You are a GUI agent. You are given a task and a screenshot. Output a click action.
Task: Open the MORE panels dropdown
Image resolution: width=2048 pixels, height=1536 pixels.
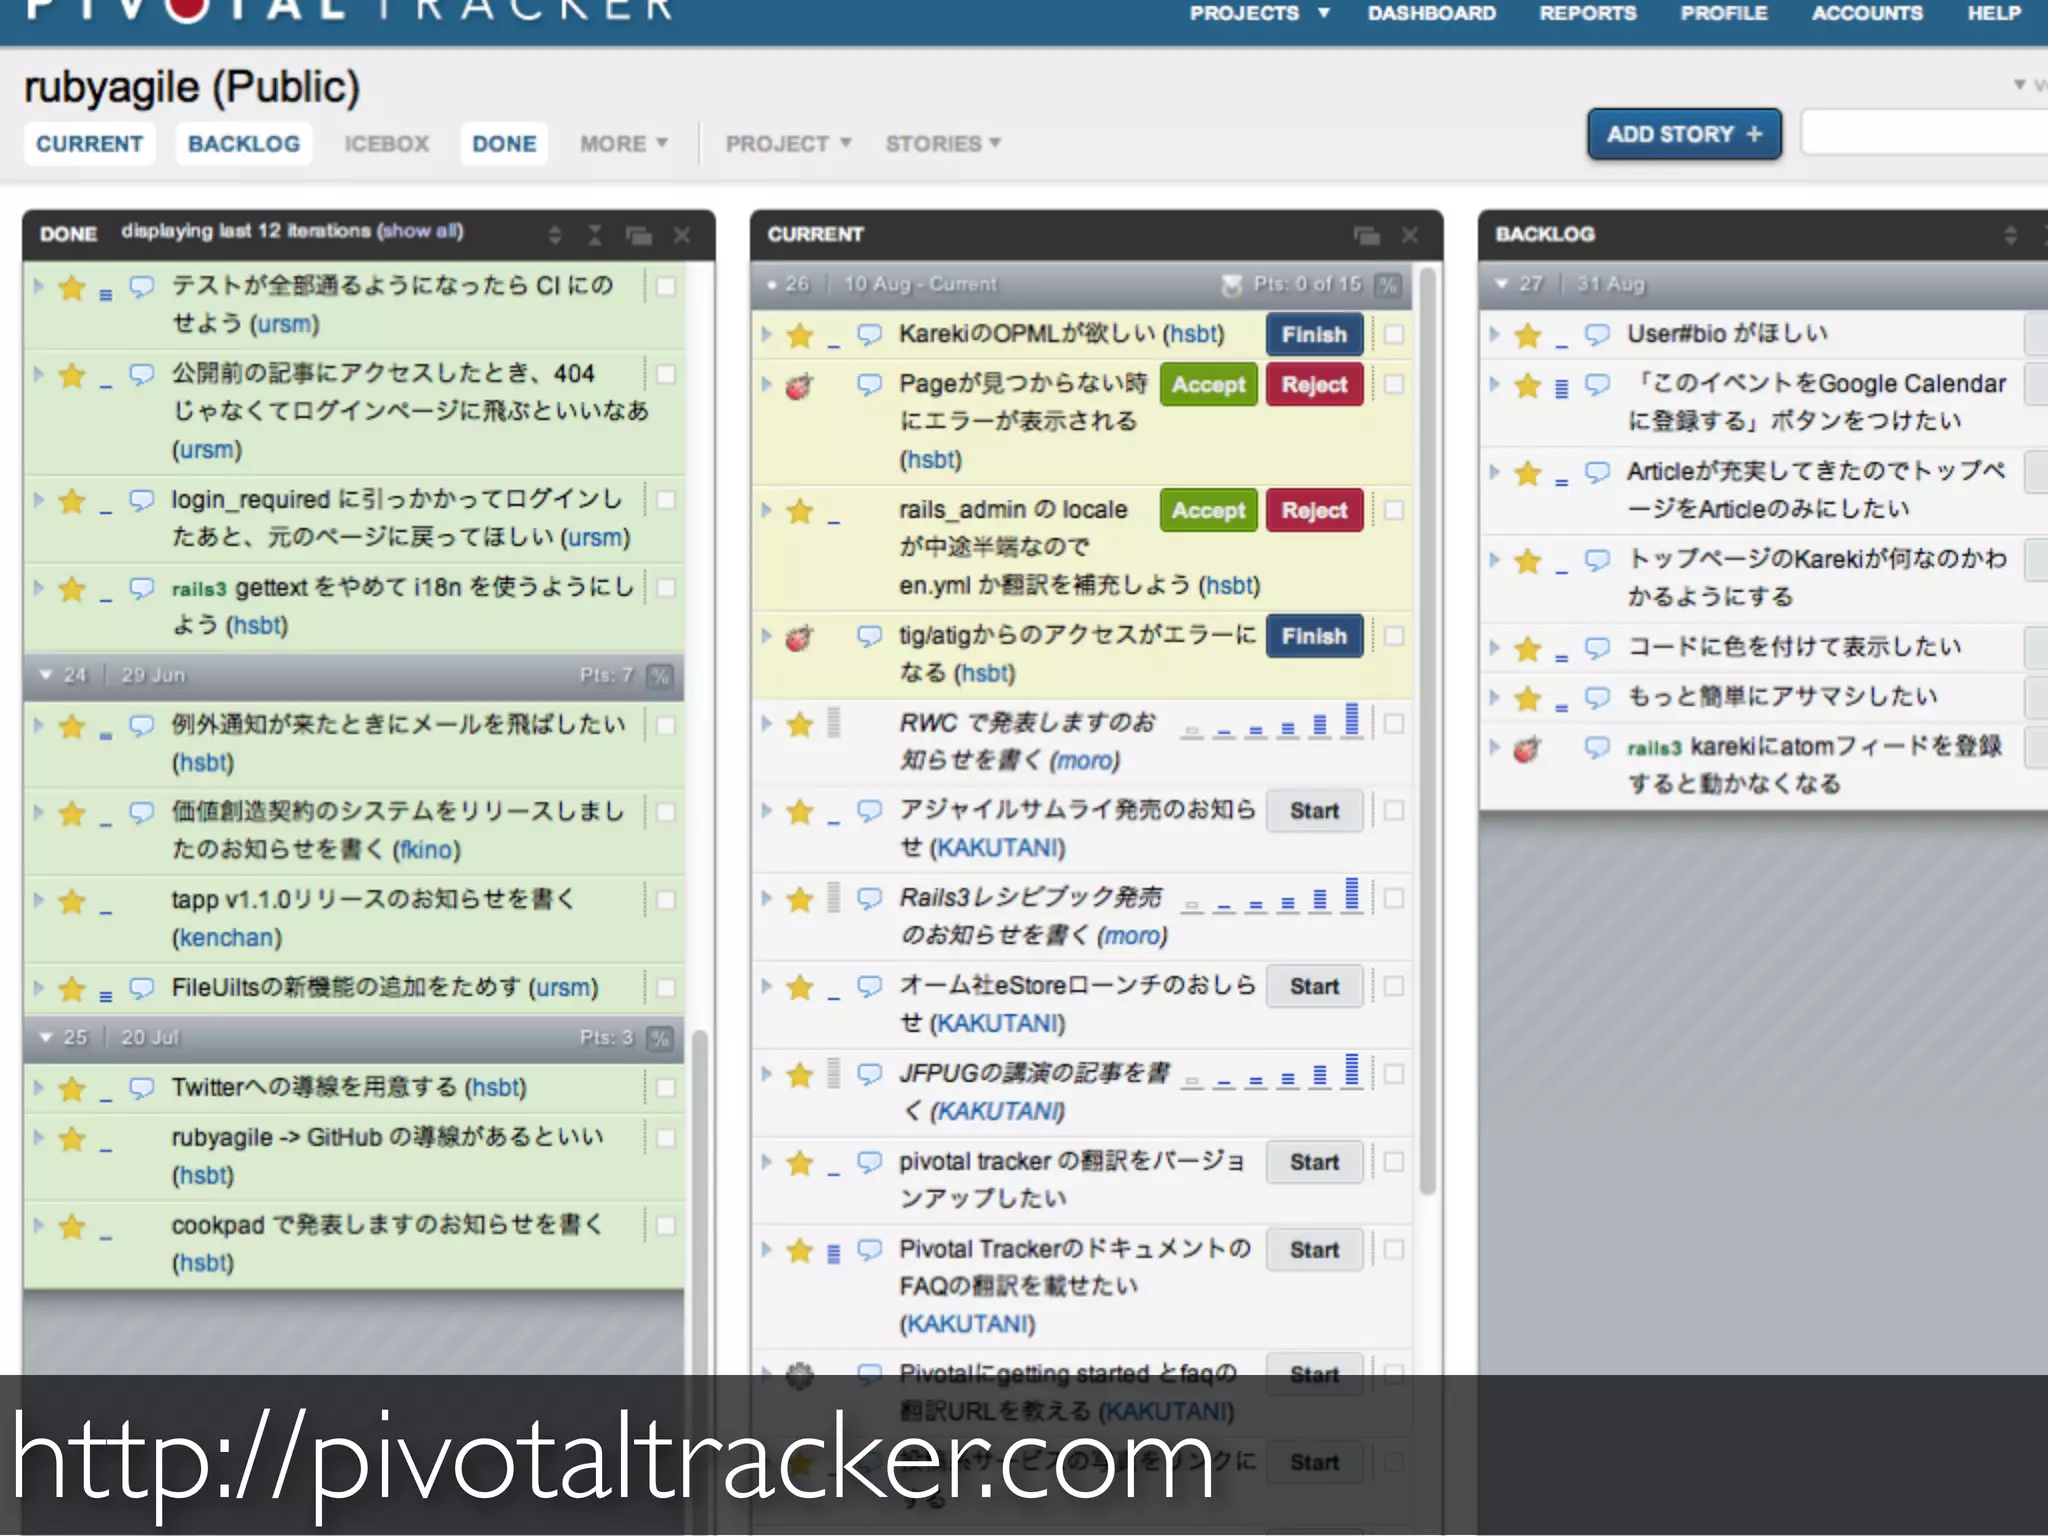623,144
